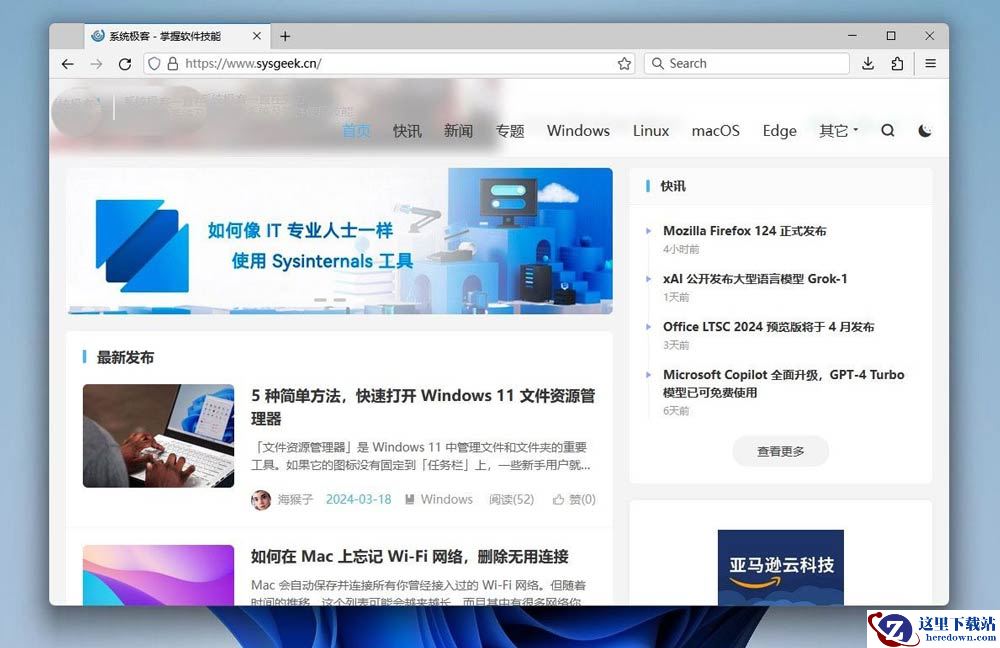Viewport: 1000px width, 648px height.
Task: Open the Linux navigation item
Action: pos(651,131)
